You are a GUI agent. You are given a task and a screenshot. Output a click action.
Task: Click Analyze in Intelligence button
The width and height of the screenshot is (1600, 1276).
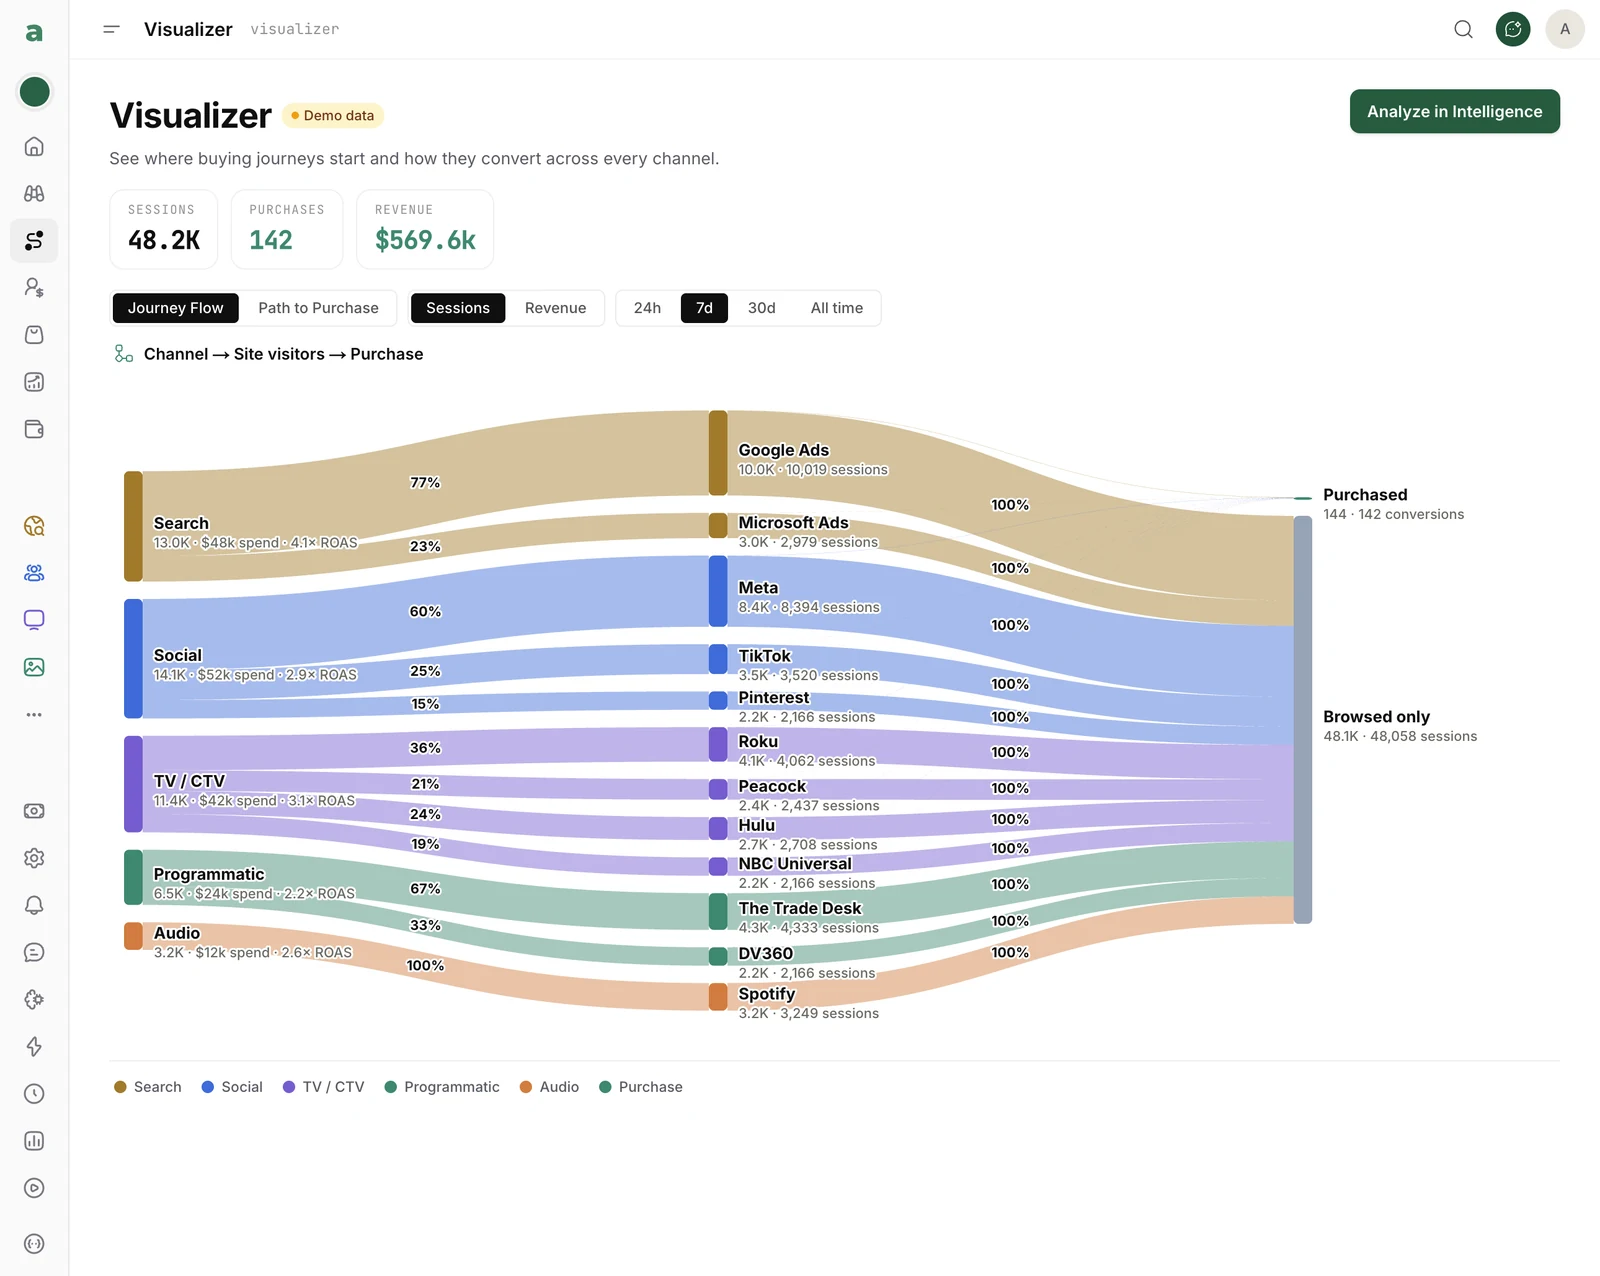pyautogui.click(x=1454, y=111)
